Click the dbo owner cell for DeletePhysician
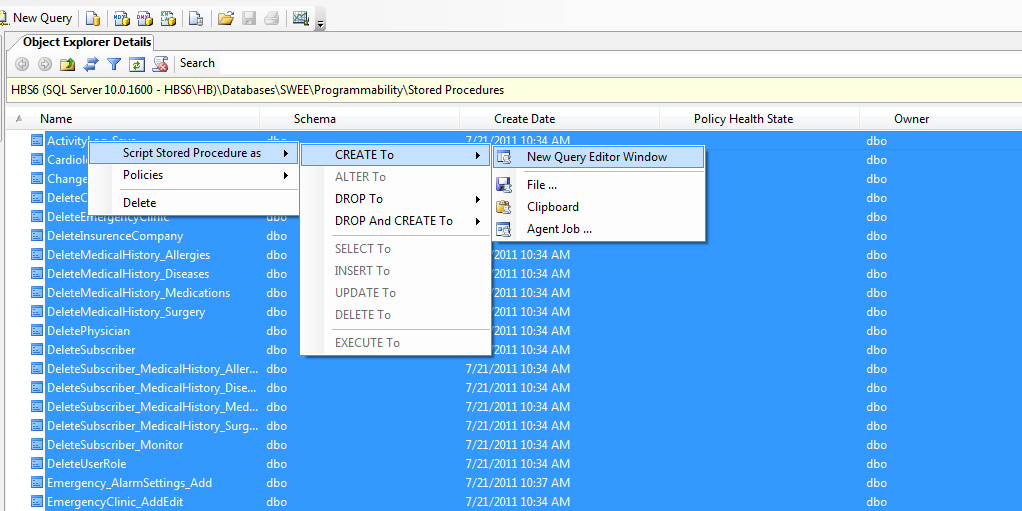1022x511 pixels. click(x=877, y=331)
